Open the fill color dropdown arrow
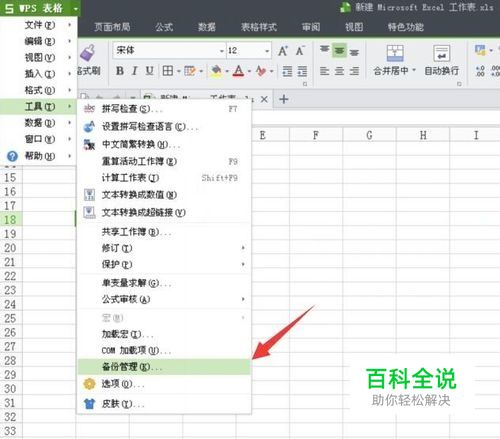500x439 pixels. pos(227,71)
